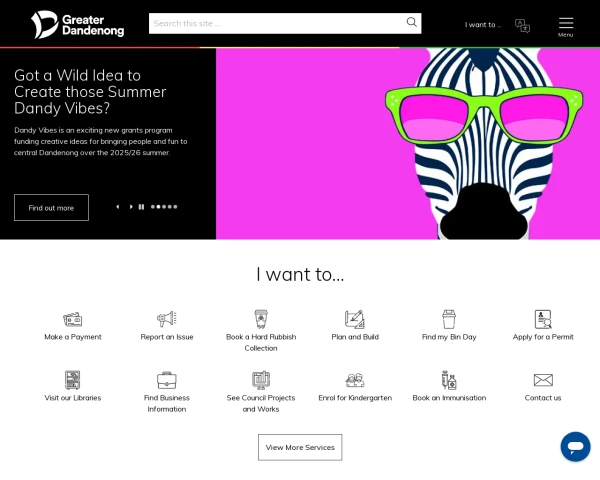The width and height of the screenshot is (600, 480).
Task: Click the Find out more button
Action: [x=51, y=207]
